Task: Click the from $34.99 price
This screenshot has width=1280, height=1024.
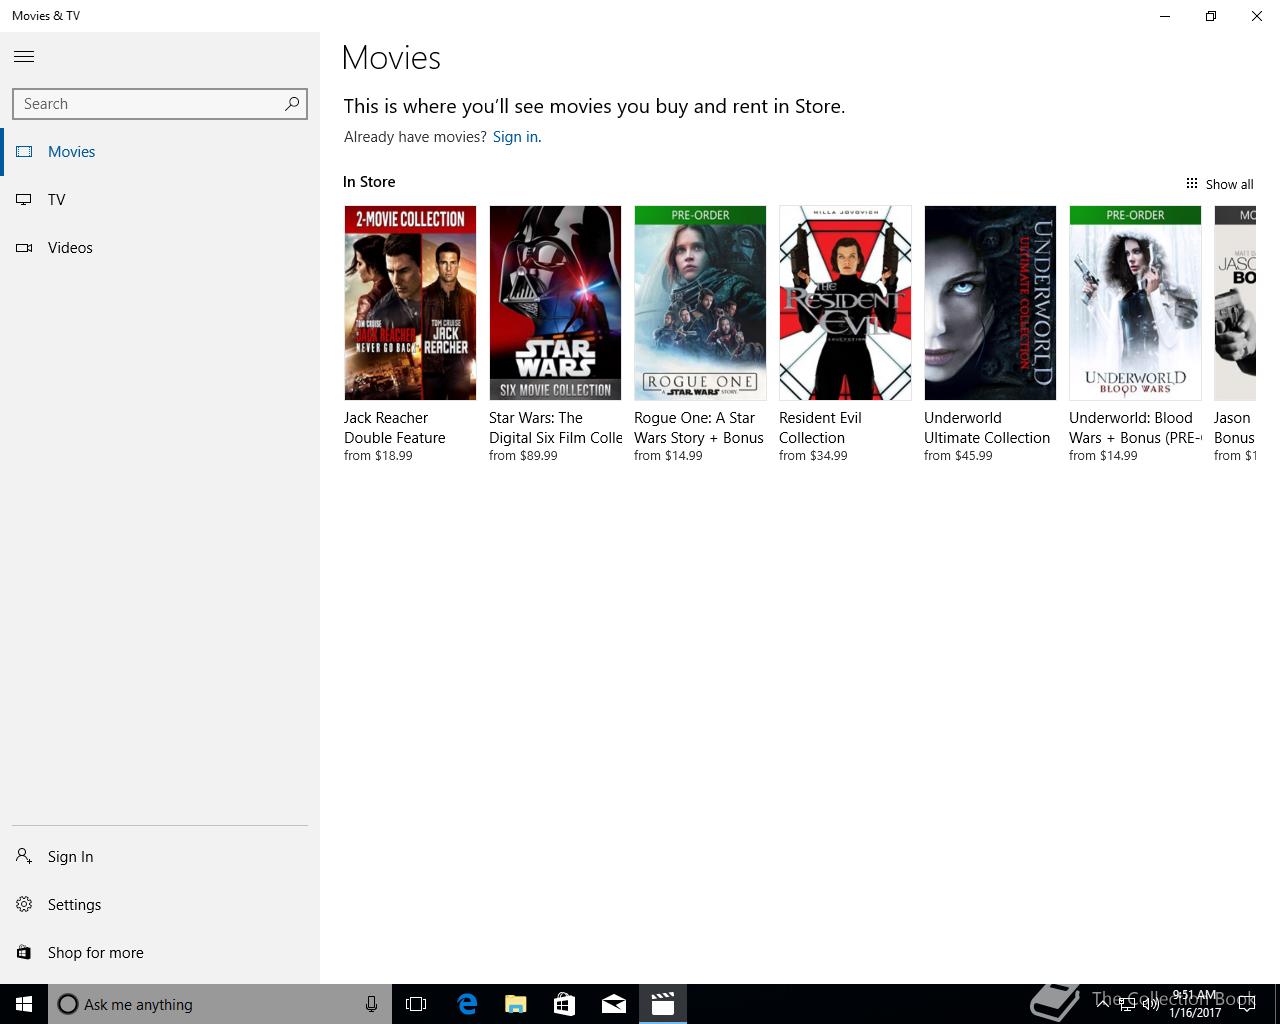Action: [813, 456]
